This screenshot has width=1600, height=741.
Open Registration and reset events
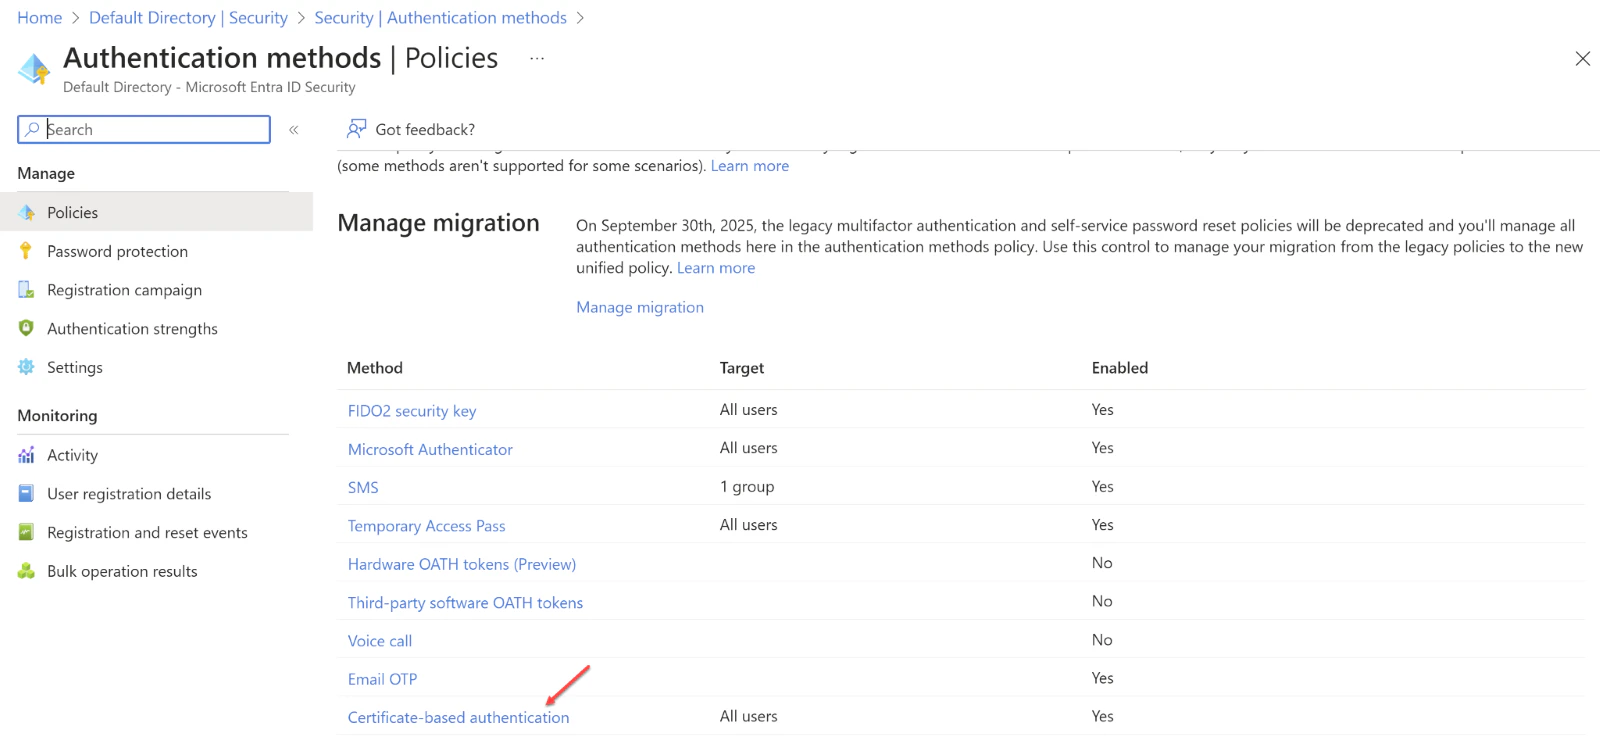(x=147, y=532)
